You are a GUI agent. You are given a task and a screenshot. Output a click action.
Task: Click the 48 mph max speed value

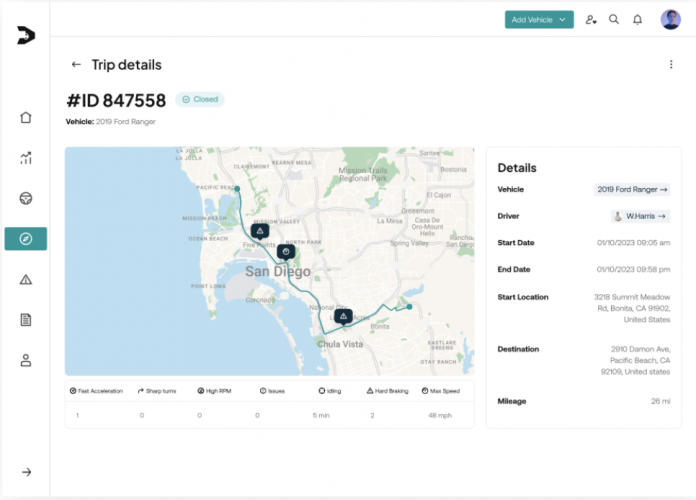pyautogui.click(x=440, y=415)
